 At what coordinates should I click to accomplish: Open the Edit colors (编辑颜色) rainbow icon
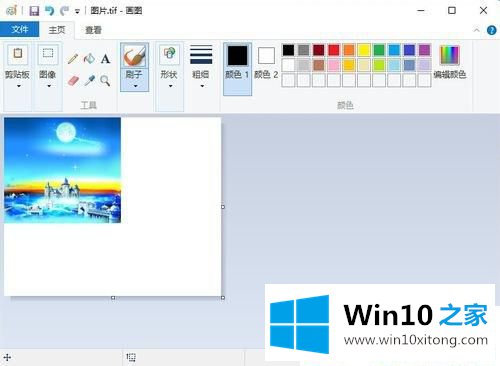[x=449, y=55]
